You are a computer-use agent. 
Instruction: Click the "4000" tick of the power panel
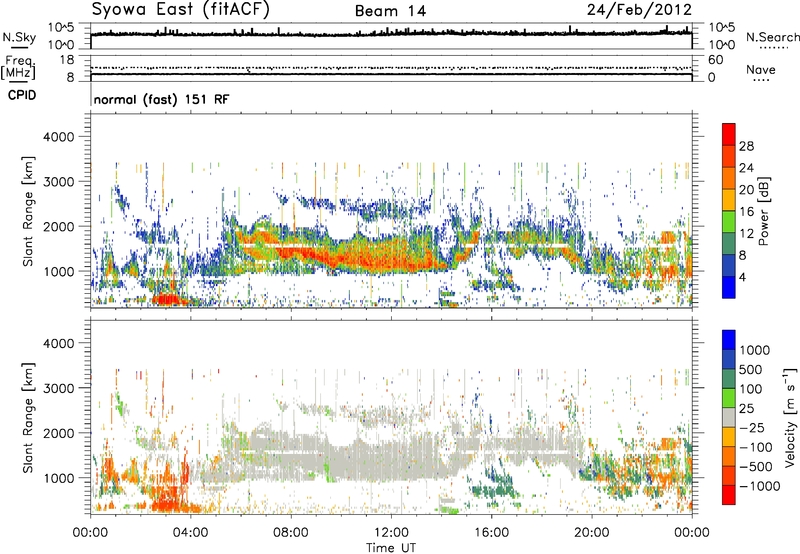pyautogui.click(x=58, y=137)
